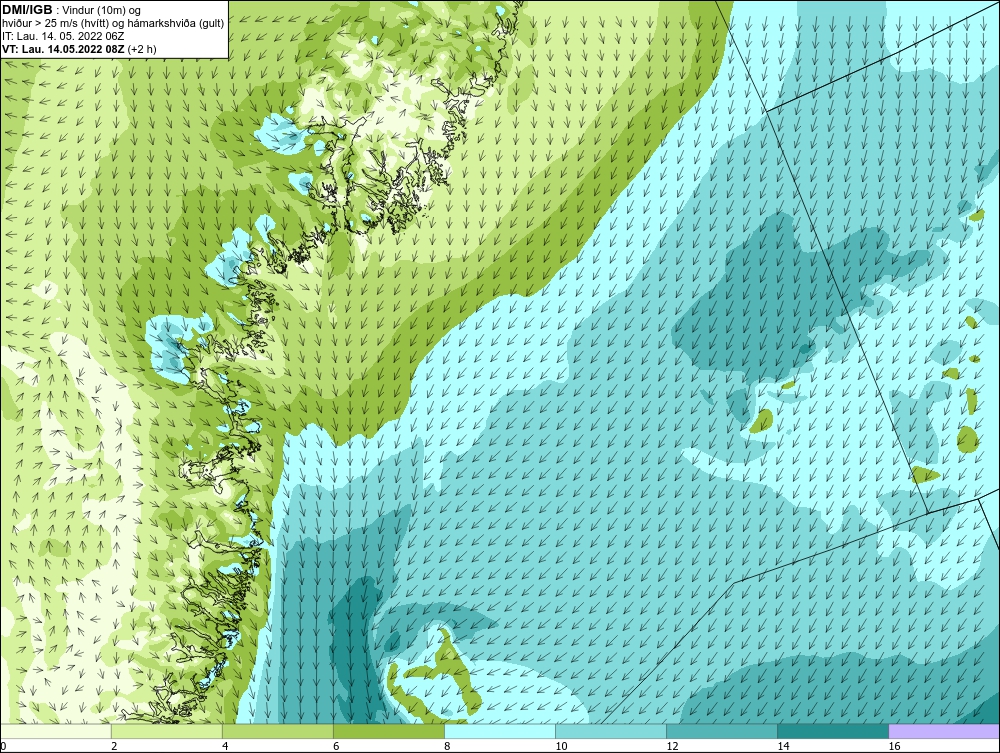Click the 12–14 m/s teal legend swatch
This screenshot has width=1000, height=753.
click(x=721, y=731)
